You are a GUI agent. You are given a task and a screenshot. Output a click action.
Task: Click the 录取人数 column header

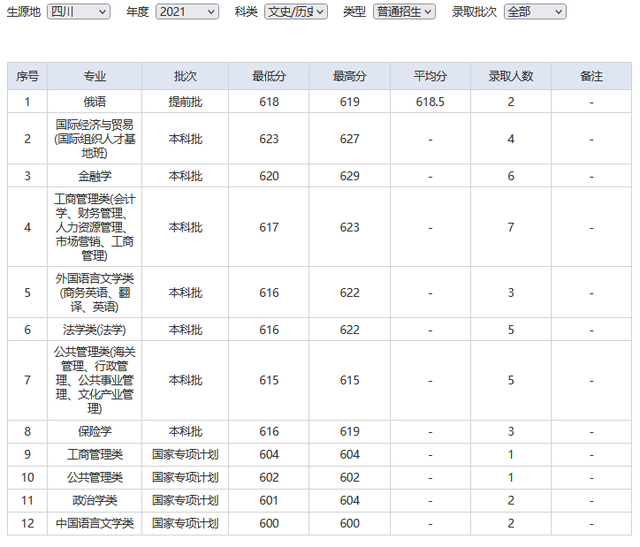click(511, 76)
